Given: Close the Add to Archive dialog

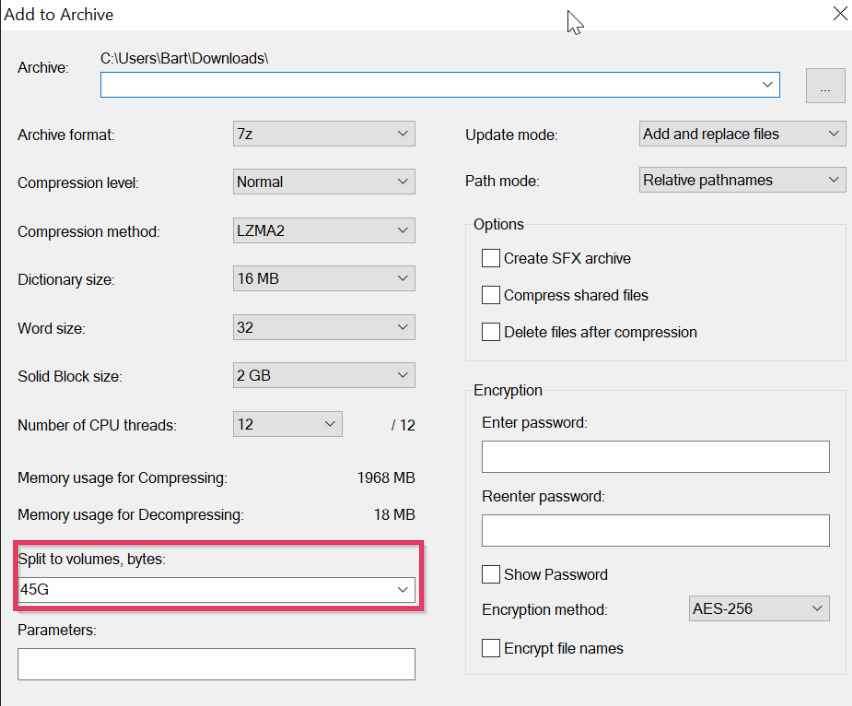Looking at the screenshot, I should 840,13.
